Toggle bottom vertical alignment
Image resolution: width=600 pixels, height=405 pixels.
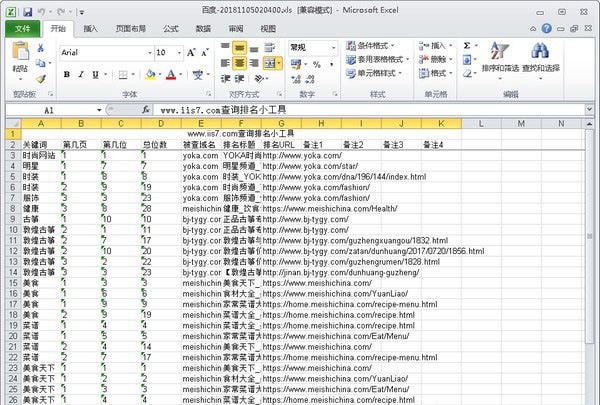(x=254, y=48)
